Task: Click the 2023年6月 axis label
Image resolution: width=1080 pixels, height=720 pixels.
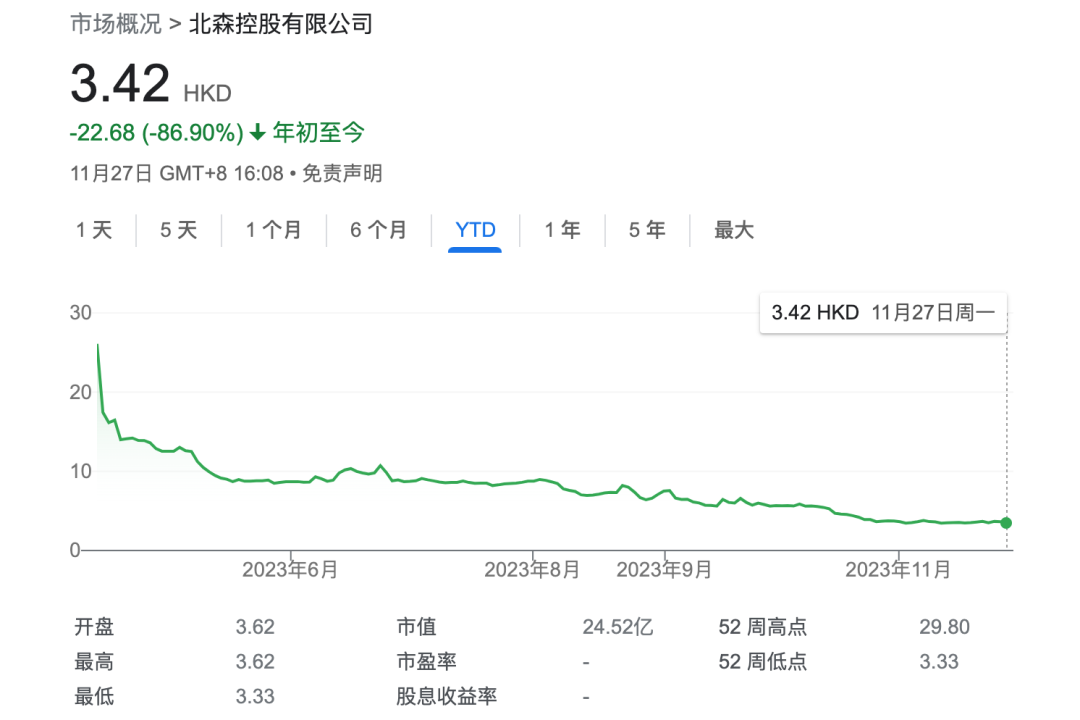Action: click(x=290, y=570)
